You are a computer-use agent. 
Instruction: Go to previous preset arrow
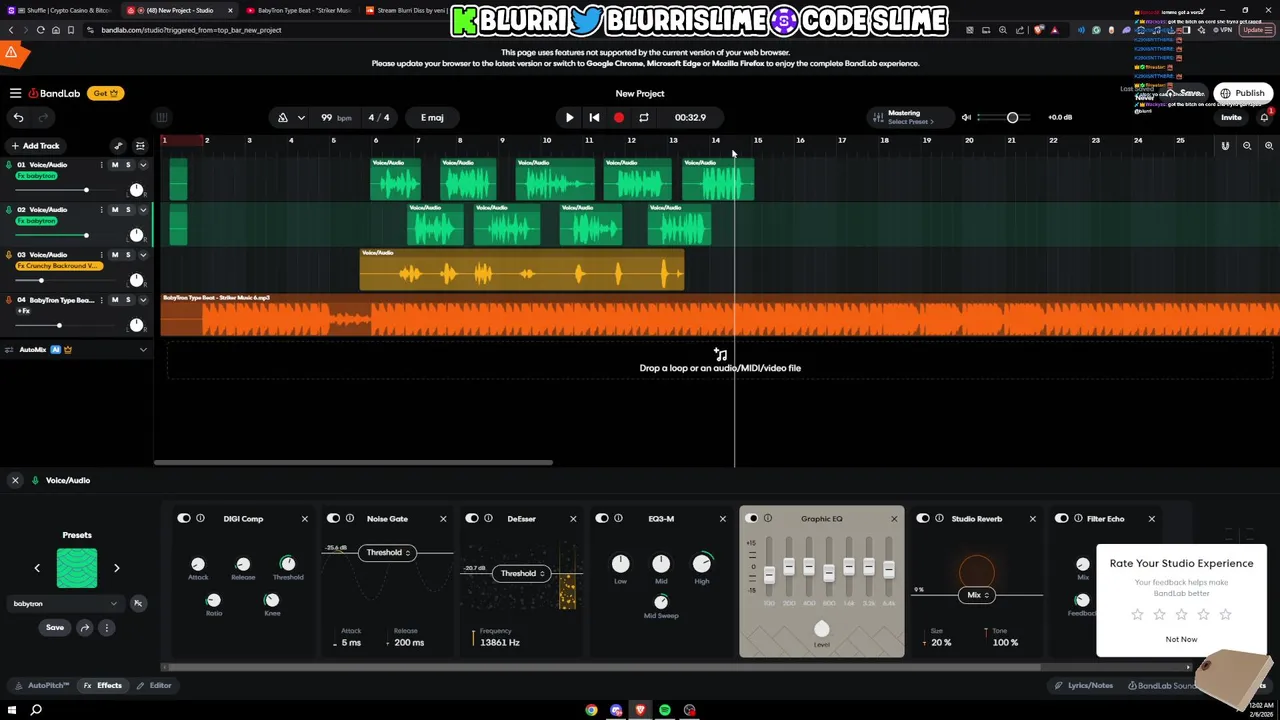(38, 568)
